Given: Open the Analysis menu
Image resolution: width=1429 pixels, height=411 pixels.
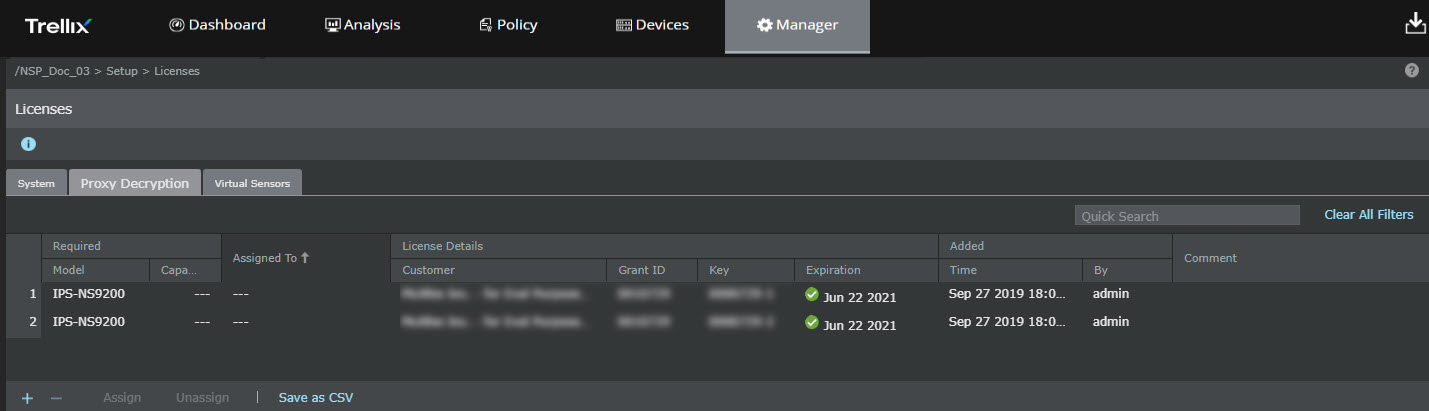Looking at the screenshot, I should tap(363, 25).
